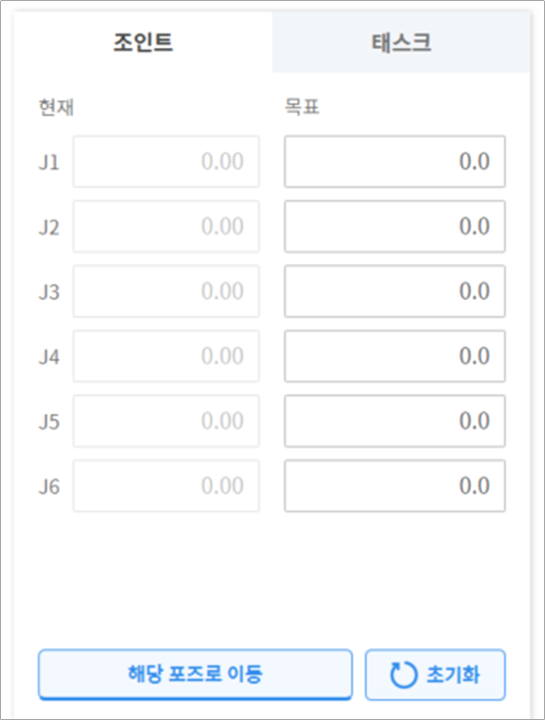Click the J1 current value box
The width and height of the screenshot is (545, 720).
[166, 162]
